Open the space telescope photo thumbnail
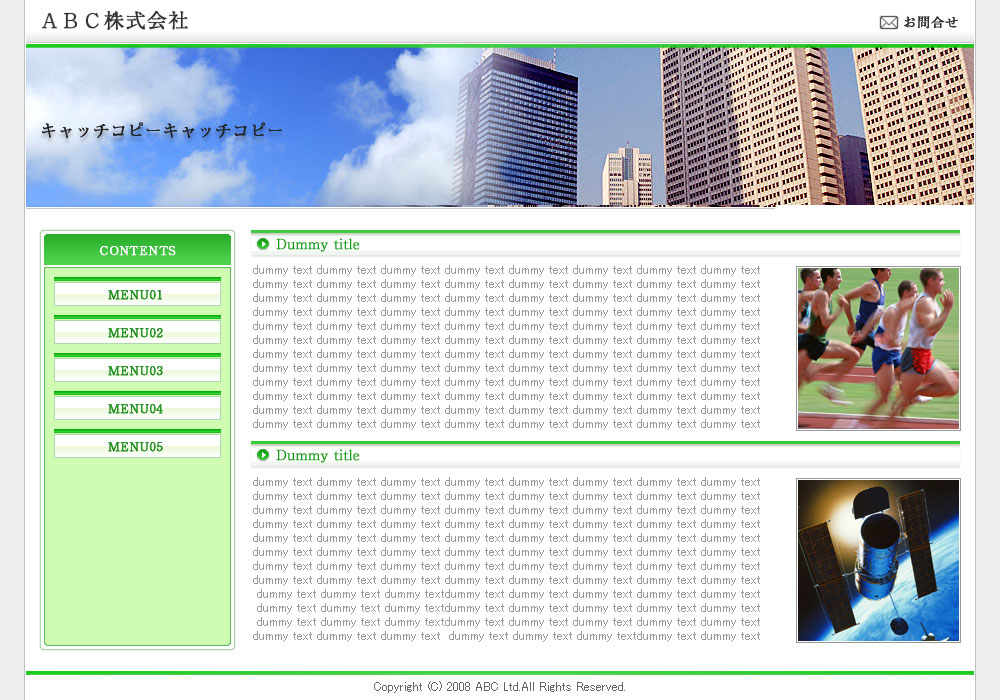The width and height of the screenshot is (1000, 700). 878,560
